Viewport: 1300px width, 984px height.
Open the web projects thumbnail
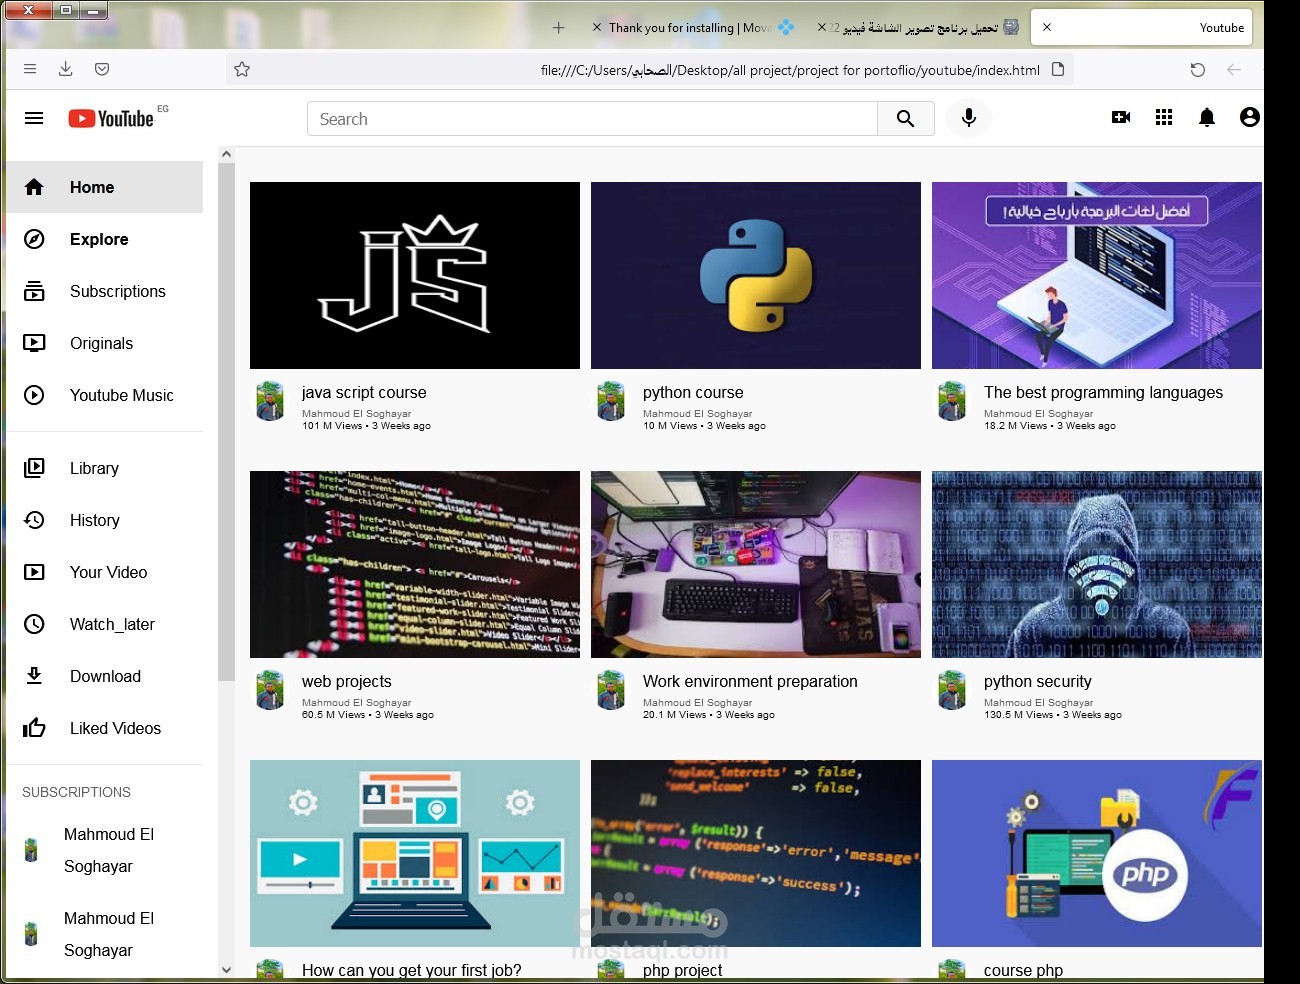[415, 564]
